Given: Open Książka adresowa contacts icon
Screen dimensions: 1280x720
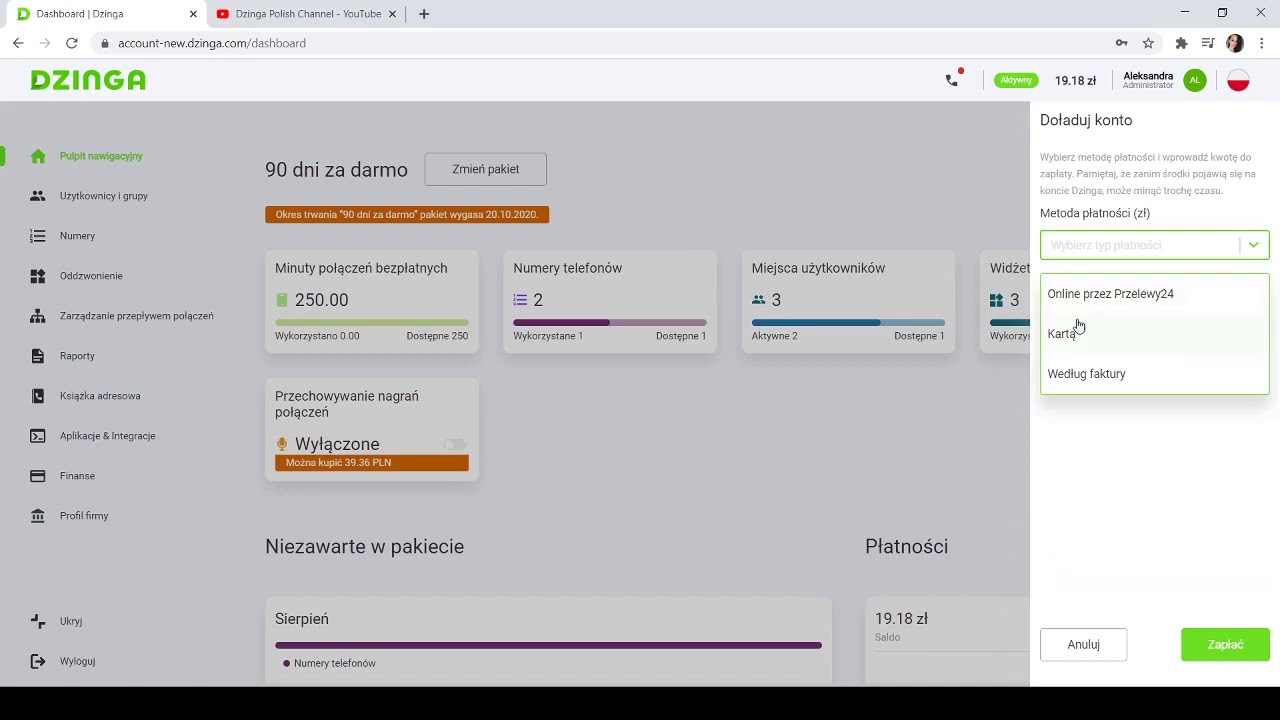Looking at the screenshot, I should [38, 396].
